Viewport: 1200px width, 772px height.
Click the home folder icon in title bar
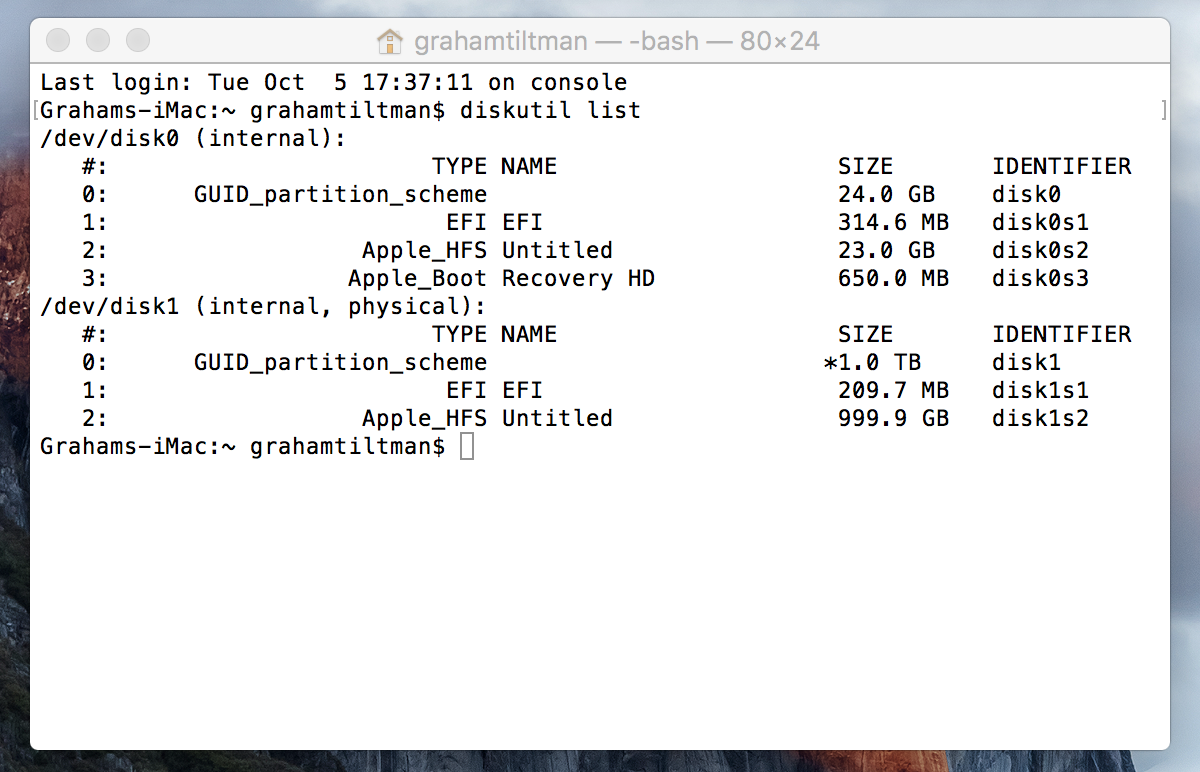point(389,41)
